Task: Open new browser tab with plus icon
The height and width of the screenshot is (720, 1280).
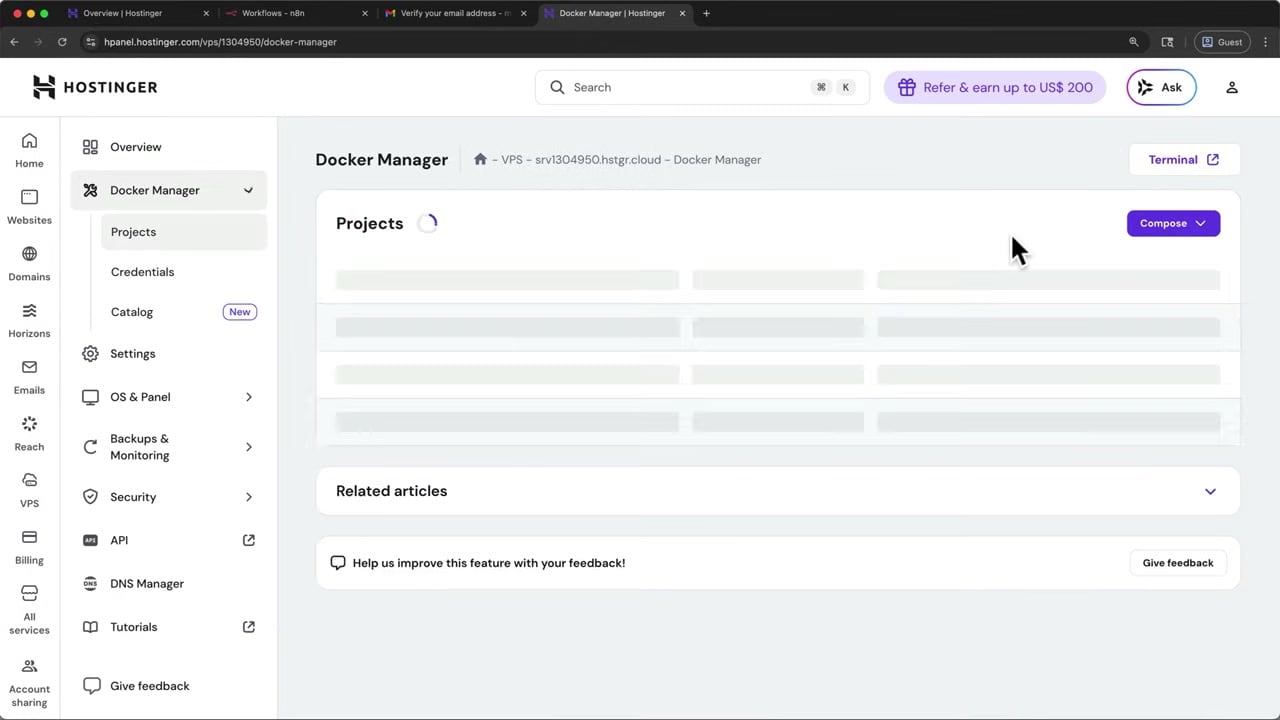Action: pos(706,13)
